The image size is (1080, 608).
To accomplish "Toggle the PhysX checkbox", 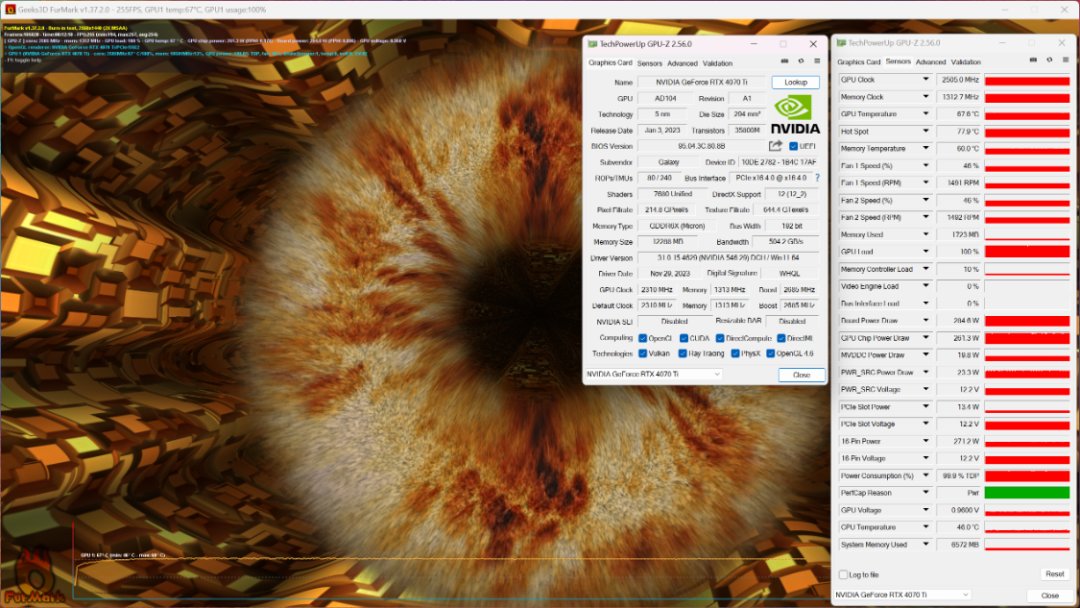I will point(736,353).
